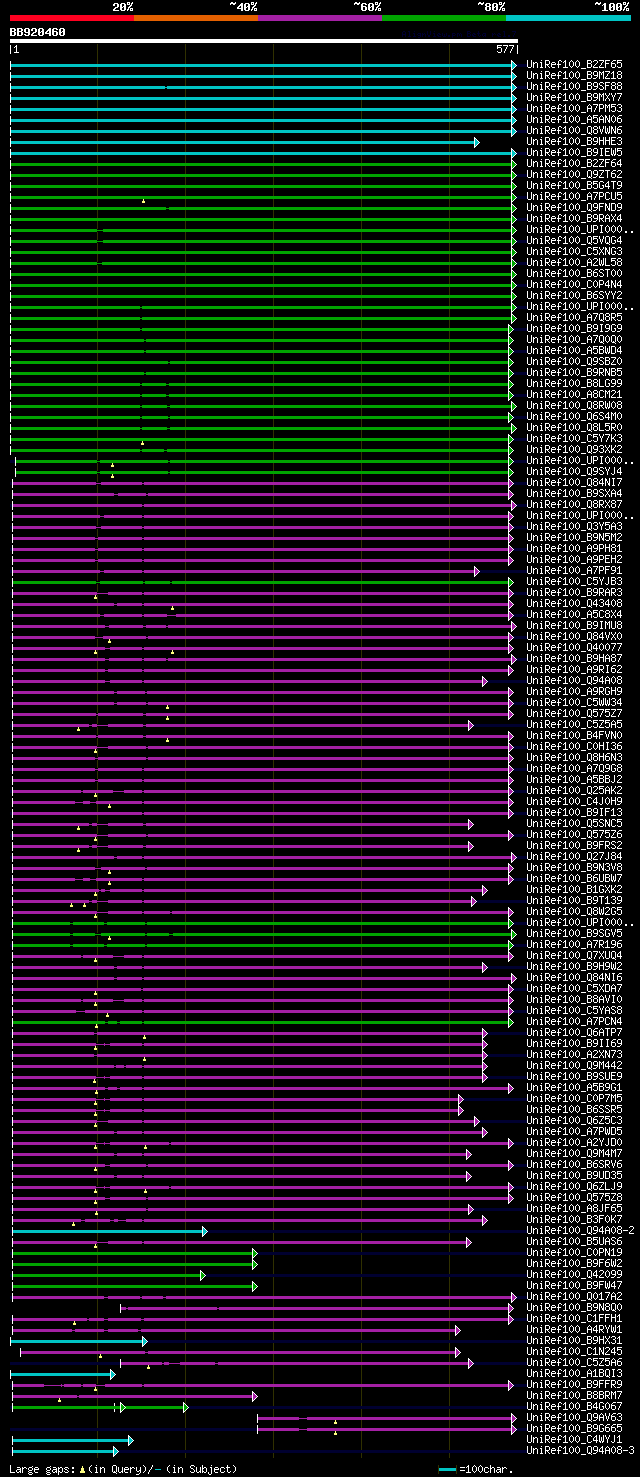
Task: Select label UniRef100_Q25AK2
Action: pos(574,791)
